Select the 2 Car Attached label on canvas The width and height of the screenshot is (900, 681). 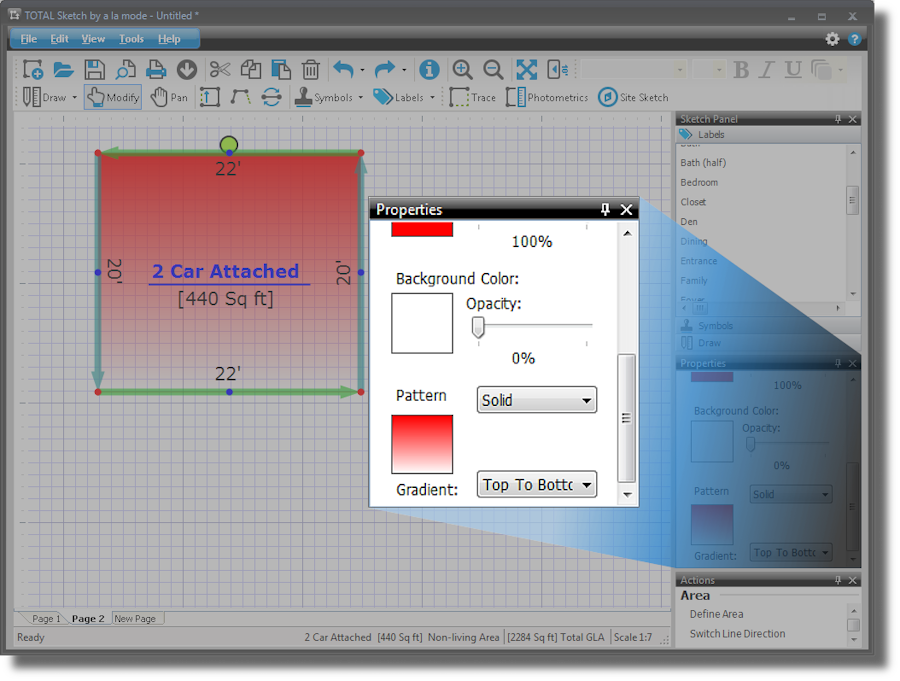click(x=226, y=271)
